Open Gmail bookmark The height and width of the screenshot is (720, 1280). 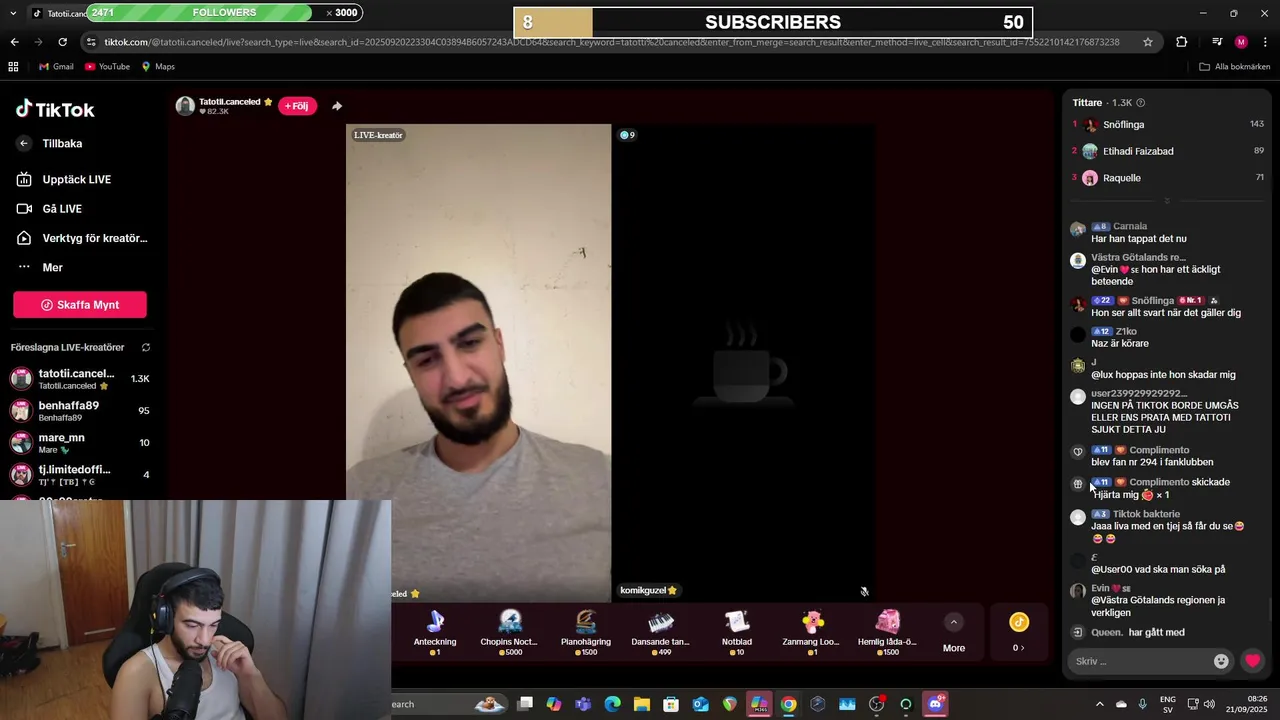pyautogui.click(x=56, y=67)
